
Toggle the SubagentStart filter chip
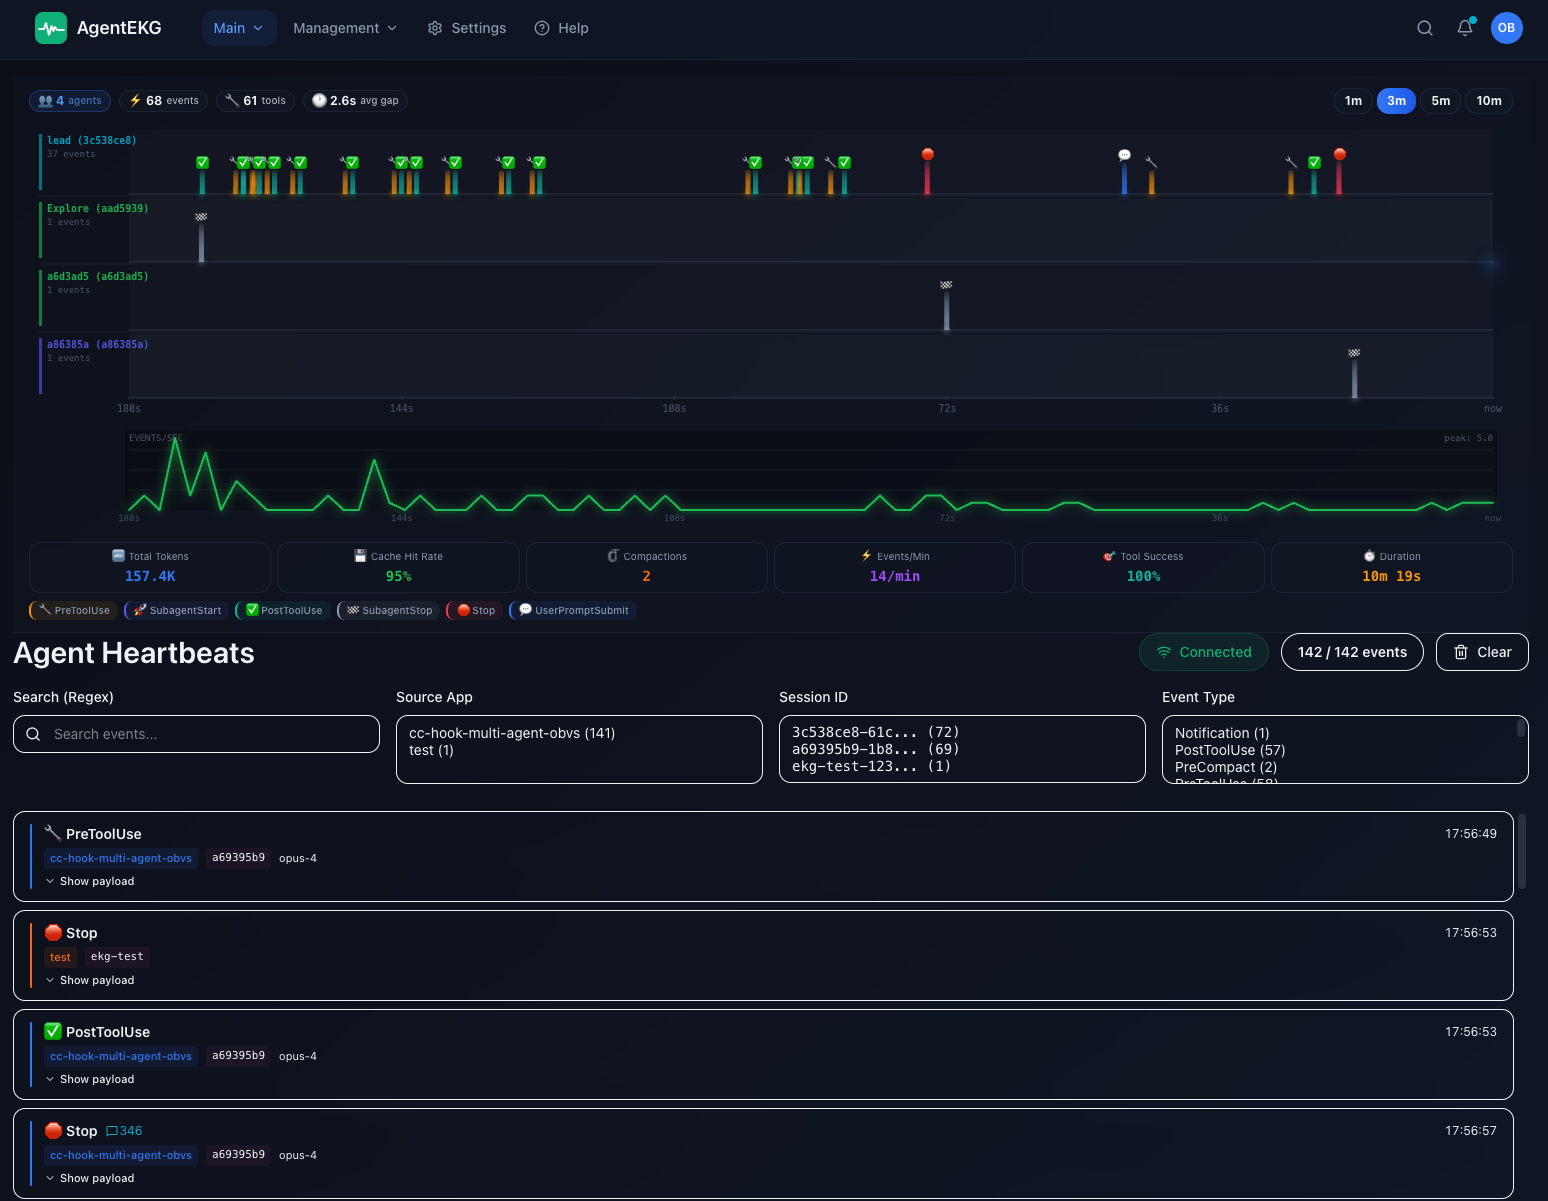(x=178, y=610)
